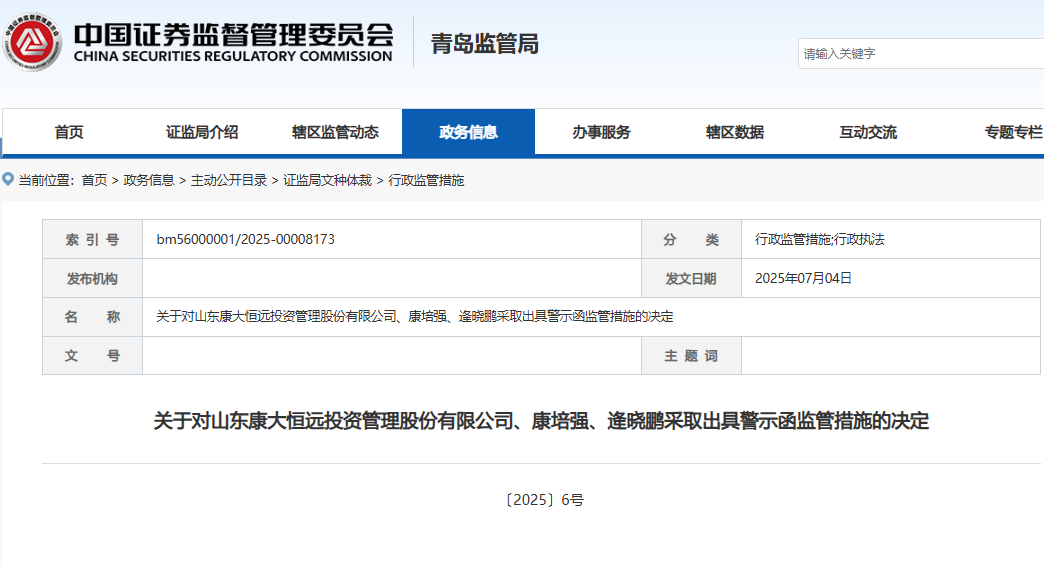Open the 专题专栏 navigation tab
1044x566 pixels.
click(x=1013, y=132)
